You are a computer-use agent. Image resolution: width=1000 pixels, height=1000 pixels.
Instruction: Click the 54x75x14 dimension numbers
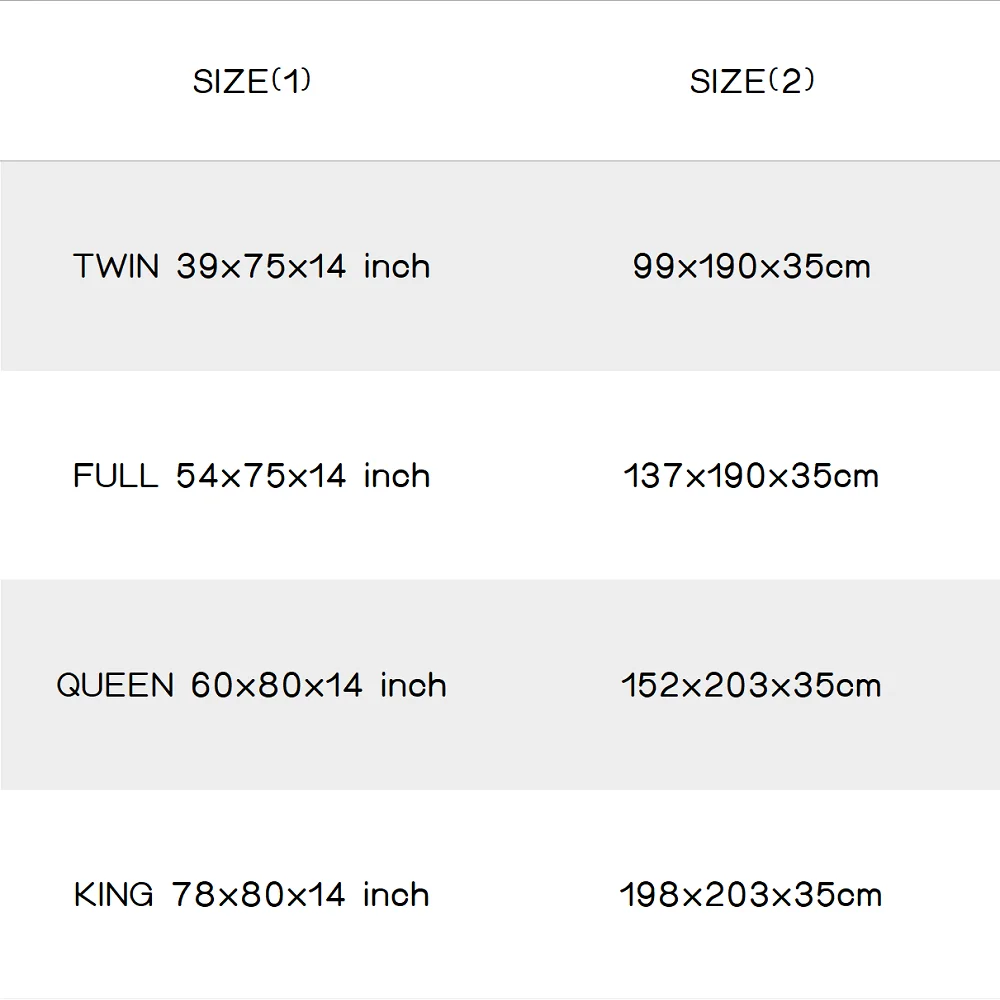click(261, 476)
